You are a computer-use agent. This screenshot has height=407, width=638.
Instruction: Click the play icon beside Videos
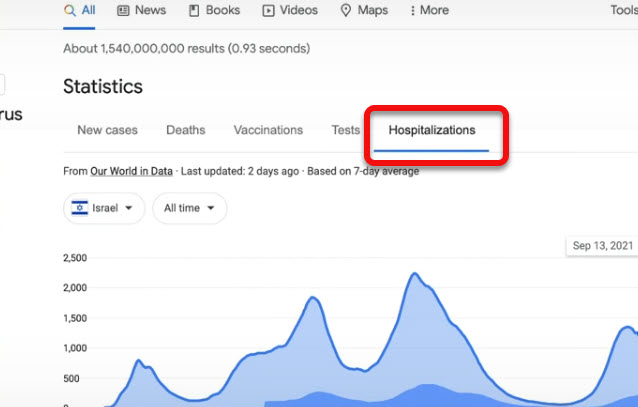coord(268,11)
